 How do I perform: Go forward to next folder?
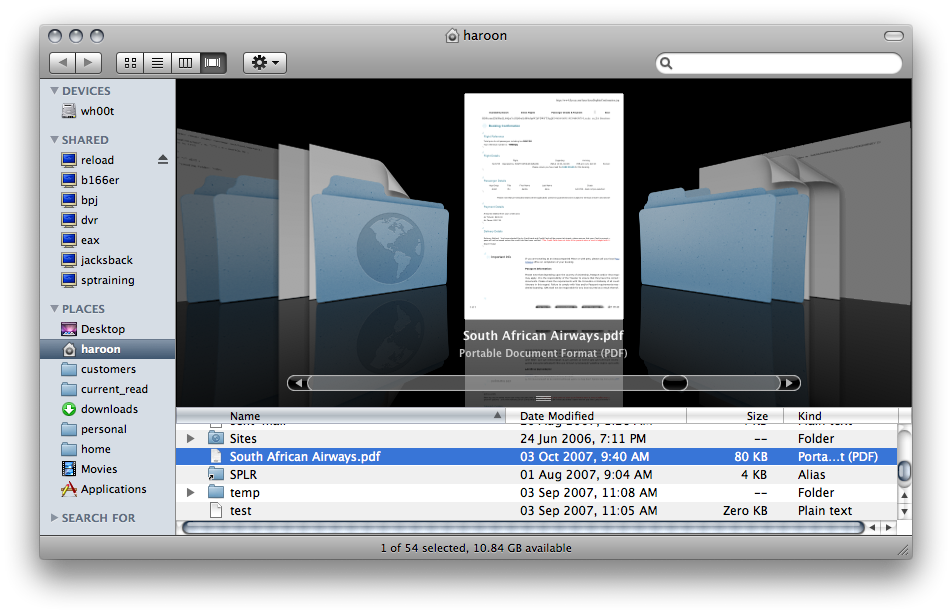89,63
